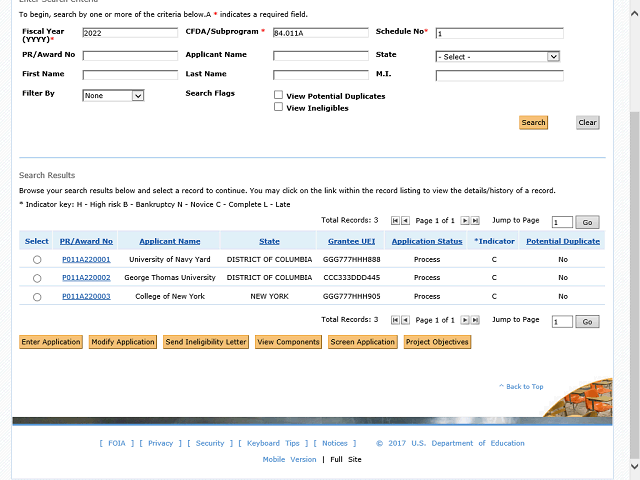Viewport: 640px width, 480px height.
Task: Open the Filter By dropdown
Action: [113, 96]
